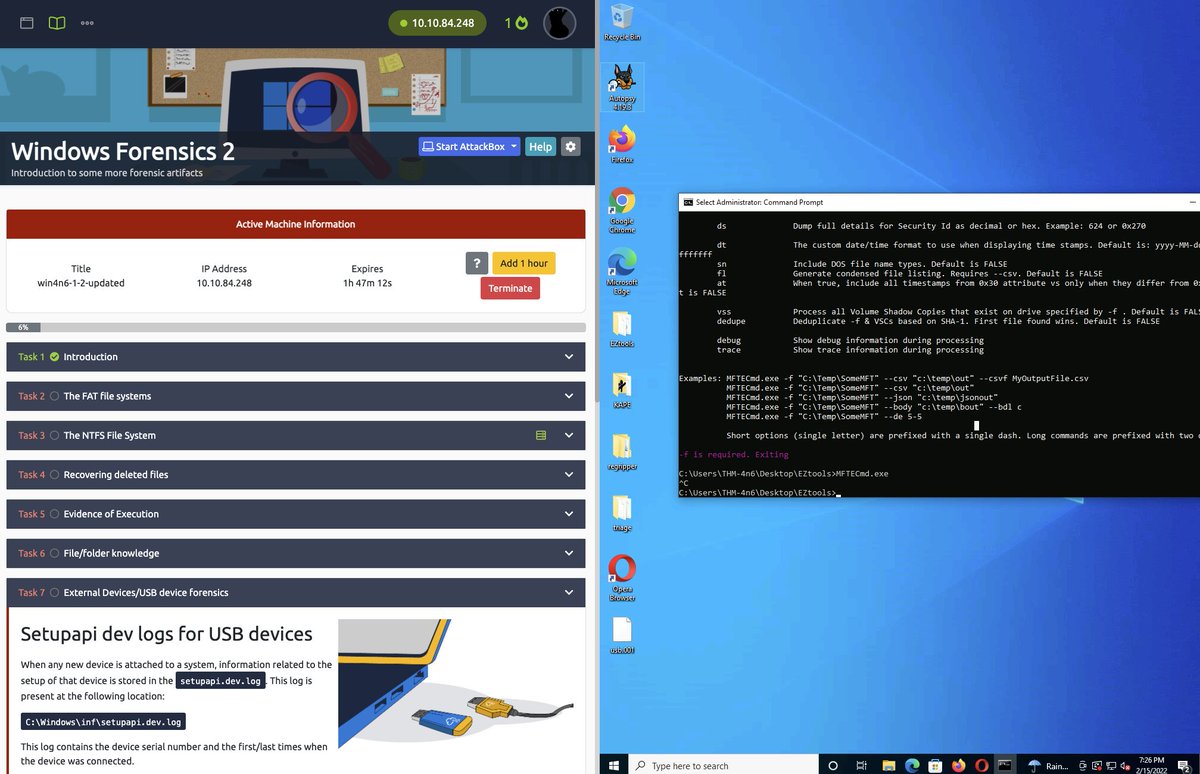Screen dimensions: 1200x774
Task: Toggle Task 4 completion circle
Action: click(55, 474)
